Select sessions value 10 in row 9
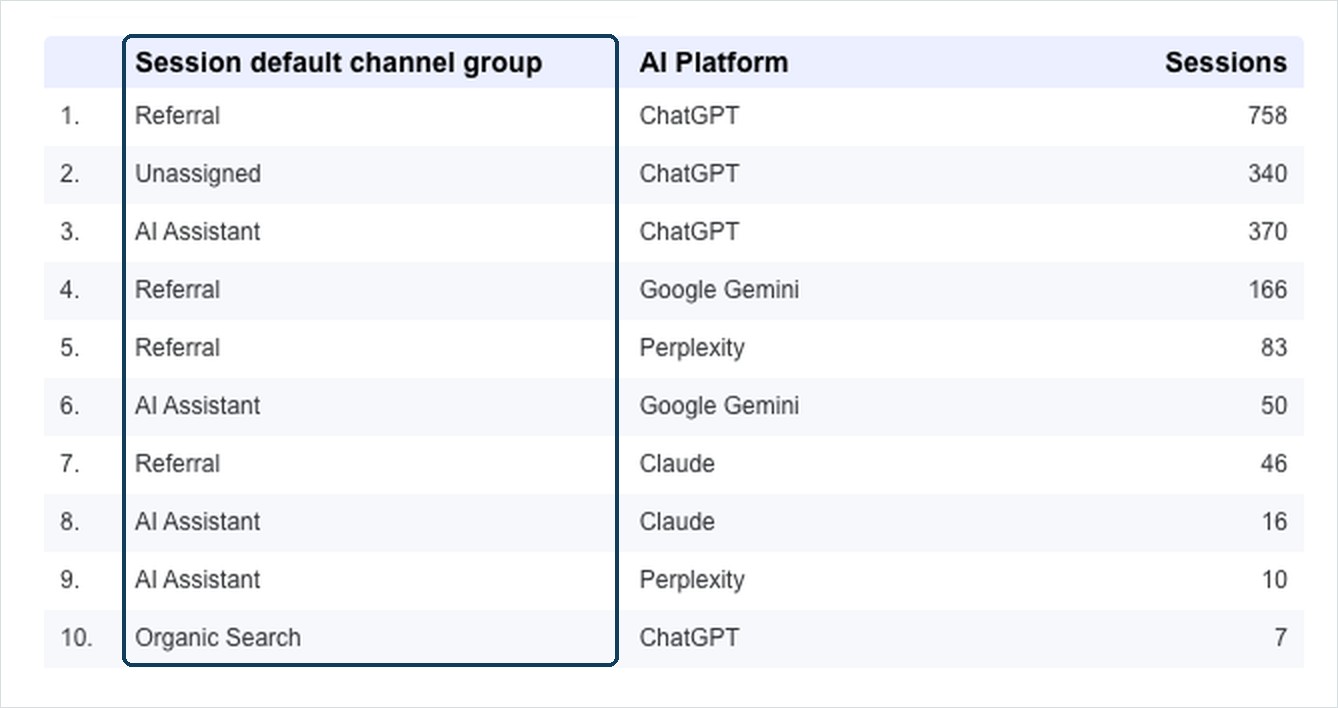Image resolution: width=1338 pixels, height=708 pixels. [x=1274, y=580]
